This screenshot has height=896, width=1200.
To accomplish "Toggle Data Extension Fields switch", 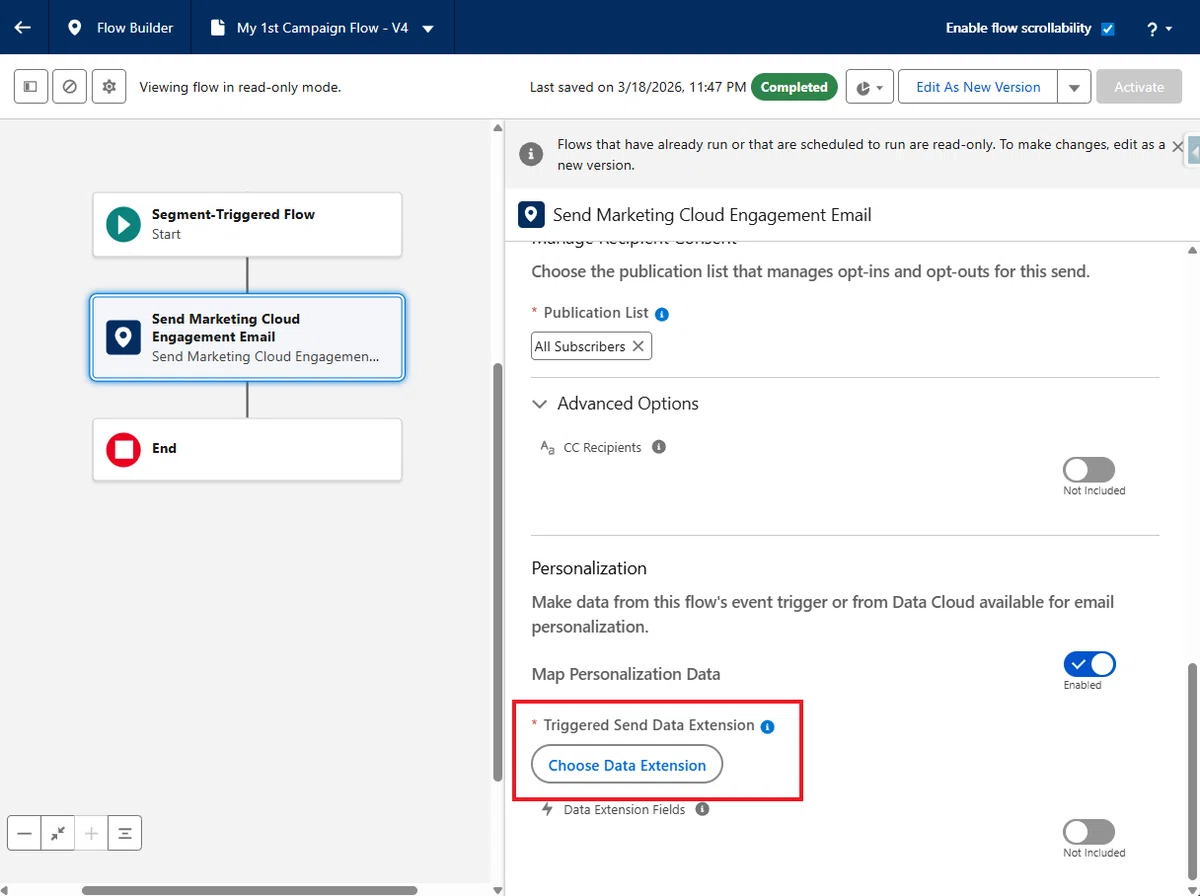I will (x=1089, y=832).
